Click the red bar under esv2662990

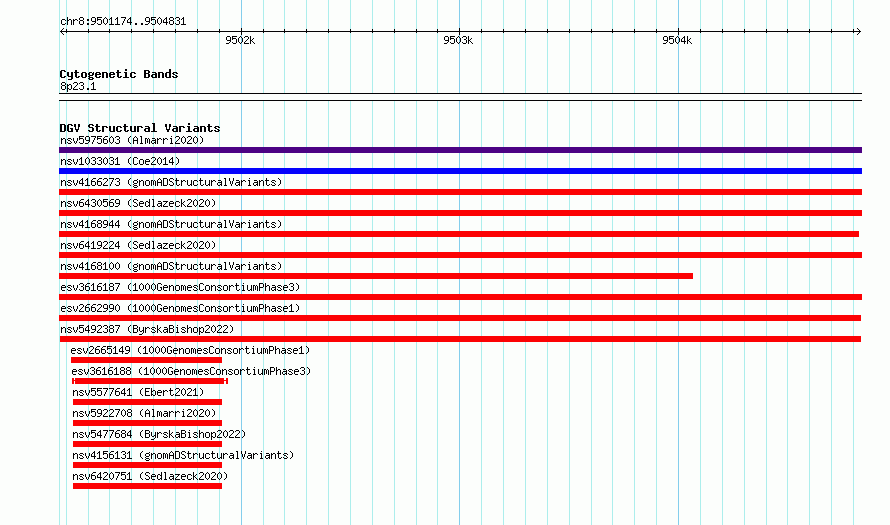[460, 318]
